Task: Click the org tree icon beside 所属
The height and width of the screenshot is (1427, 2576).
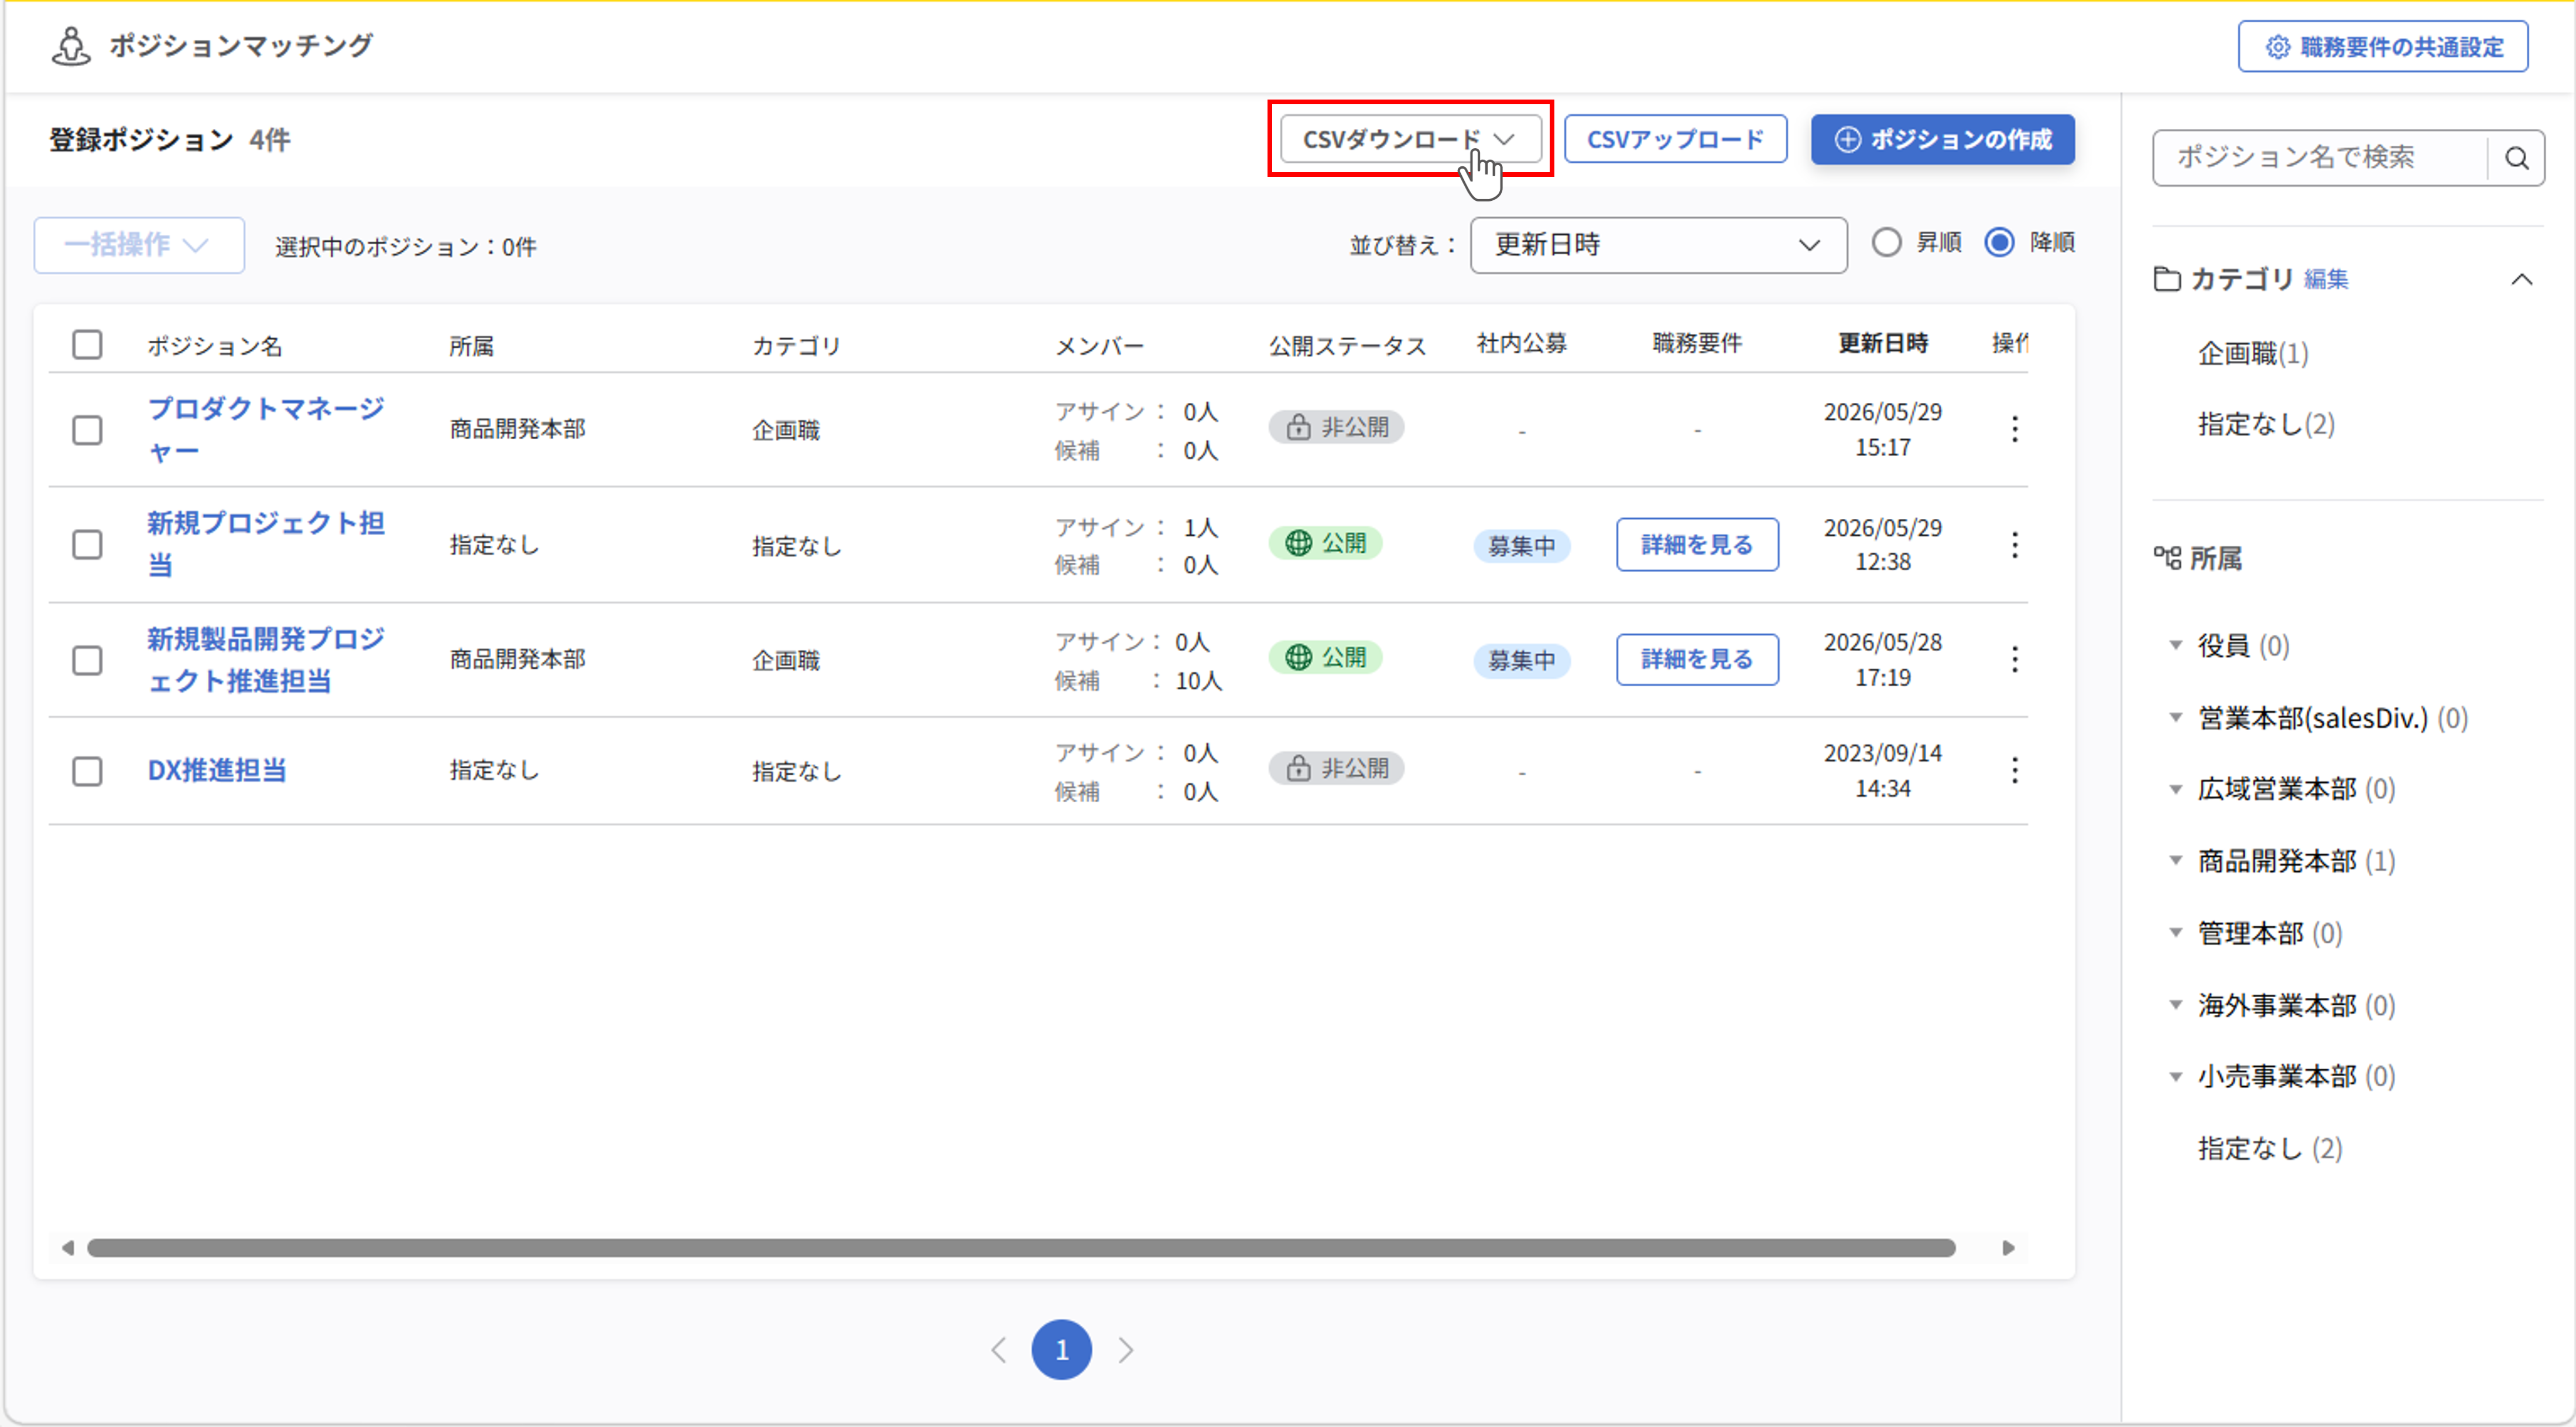Action: 2167,558
